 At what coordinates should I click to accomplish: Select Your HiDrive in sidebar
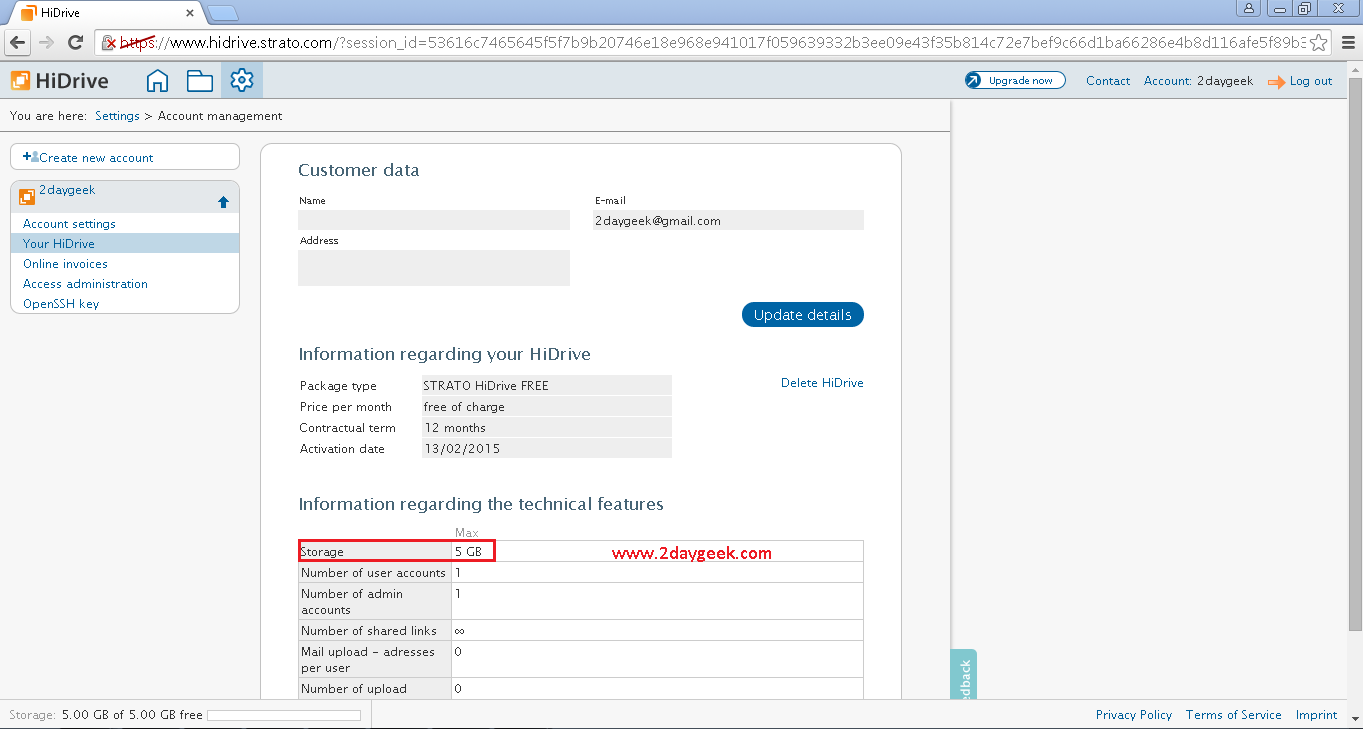(x=125, y=244)
